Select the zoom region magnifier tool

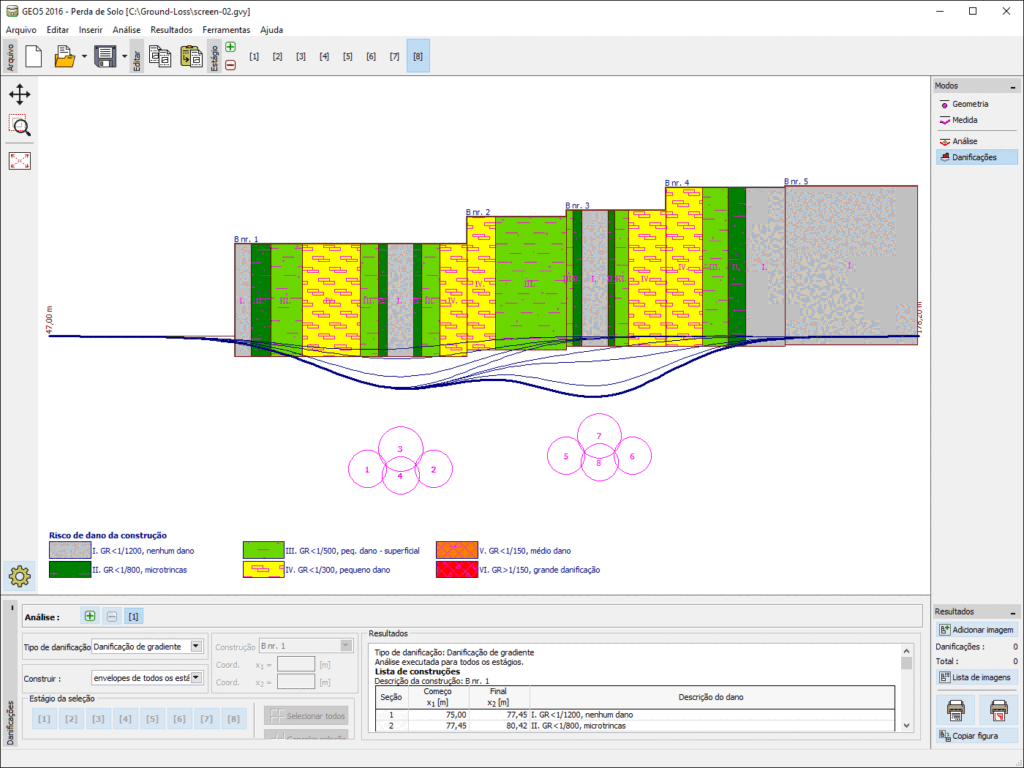(20, 125)
